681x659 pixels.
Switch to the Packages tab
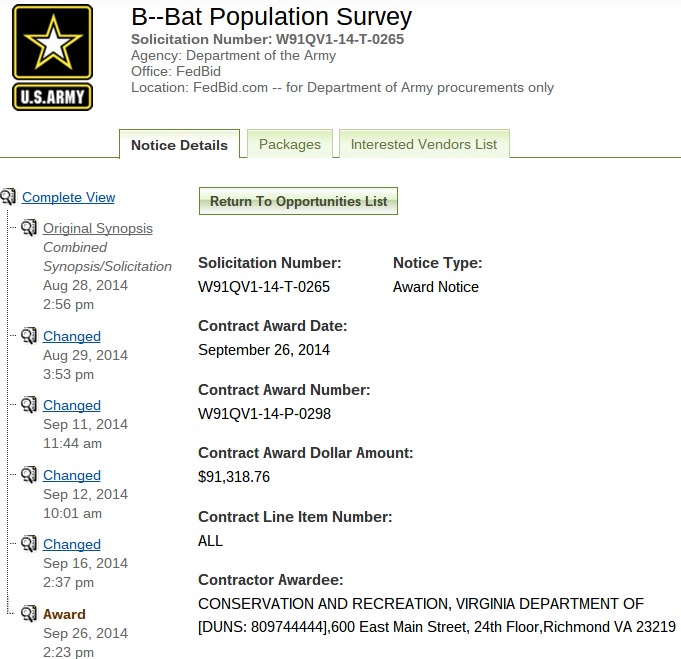(x=289, y=144)
